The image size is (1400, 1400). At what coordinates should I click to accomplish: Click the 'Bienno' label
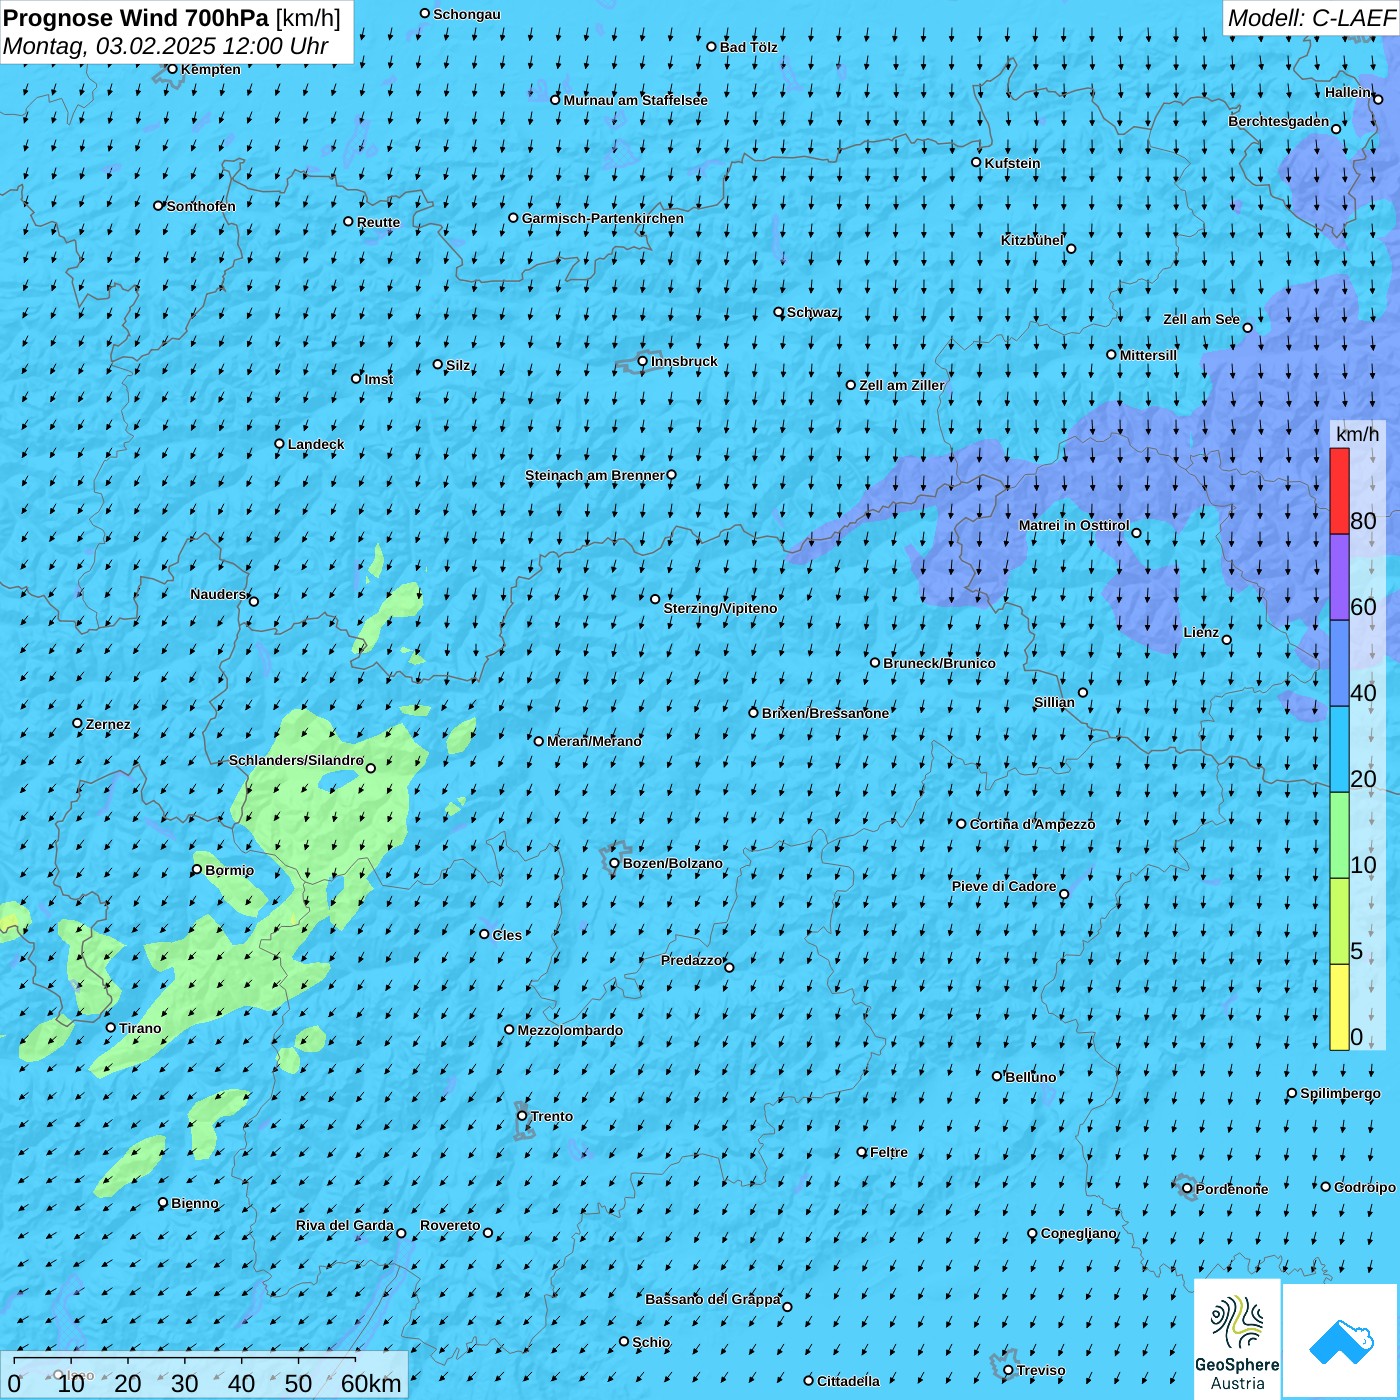(x=194, y=1203)
